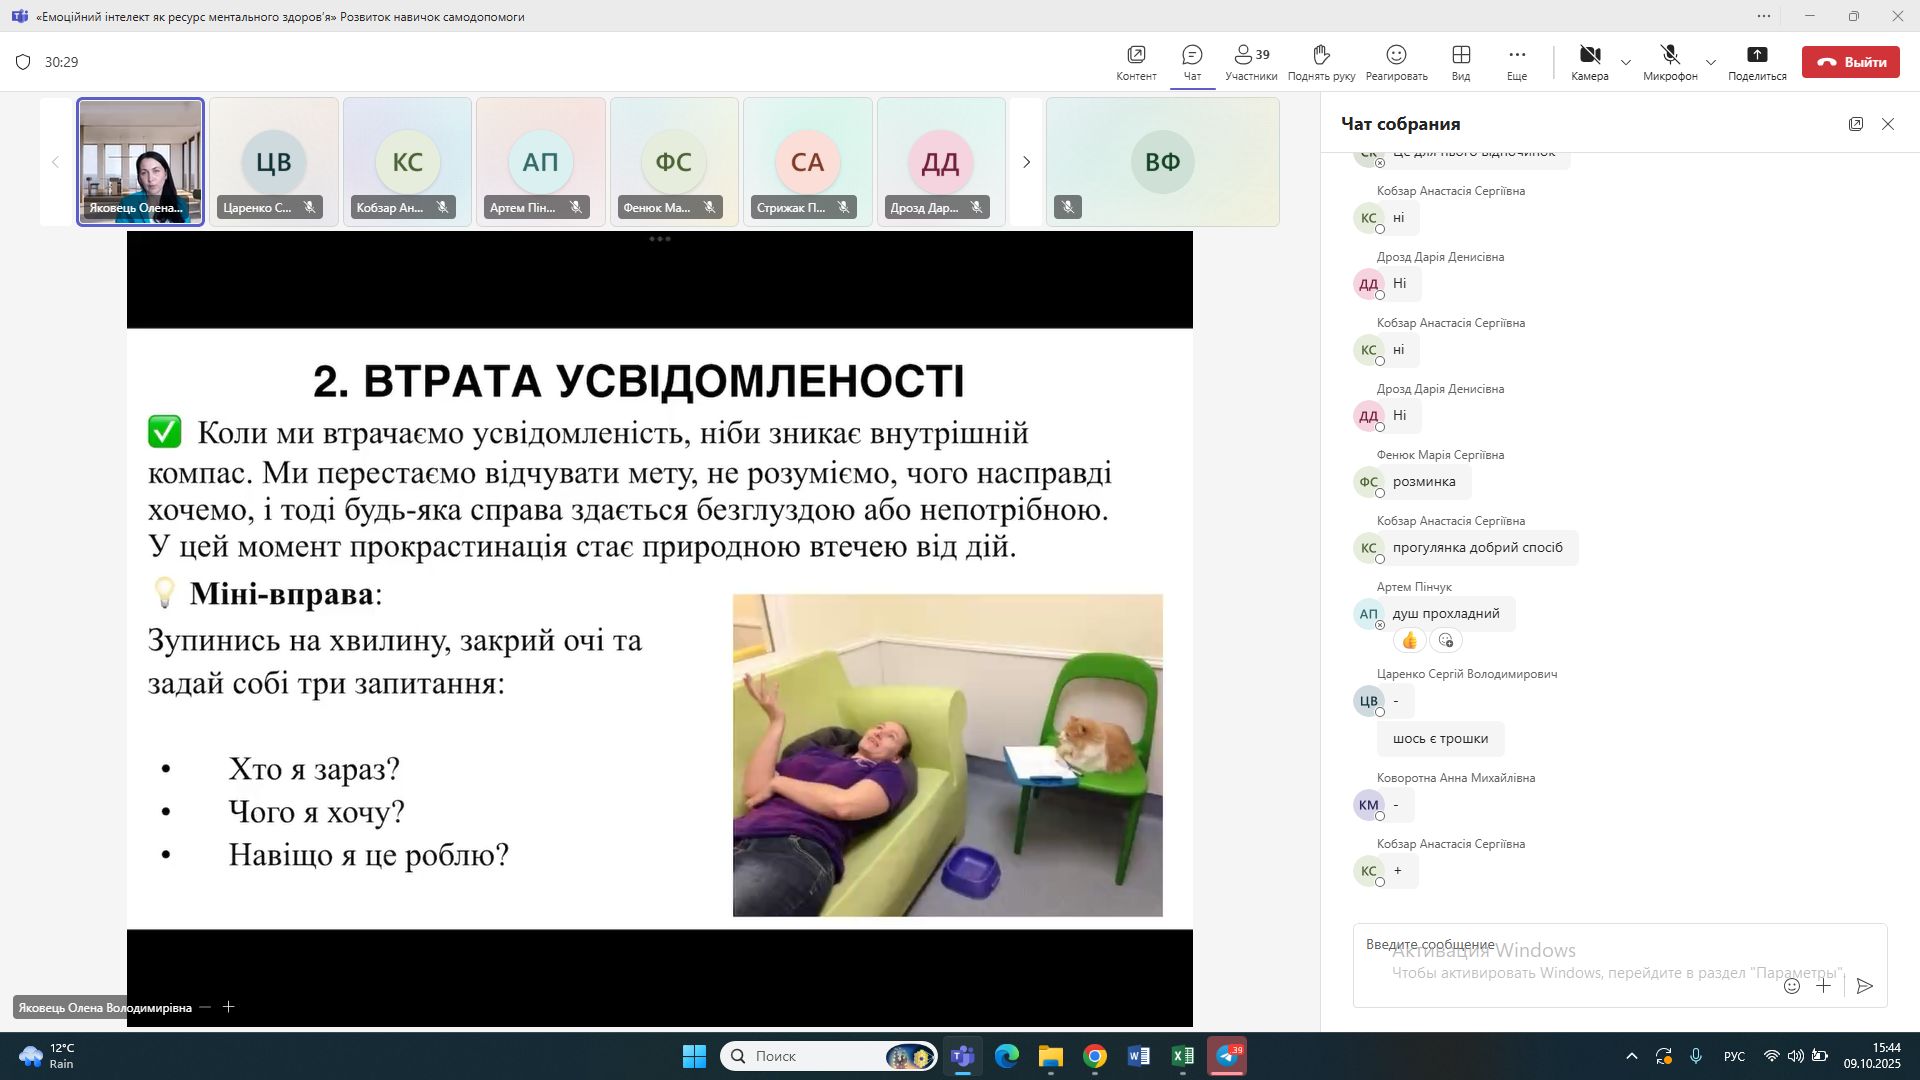Open the Вид layout options
This screenshot has width=1920, height=1080.
1461,55
